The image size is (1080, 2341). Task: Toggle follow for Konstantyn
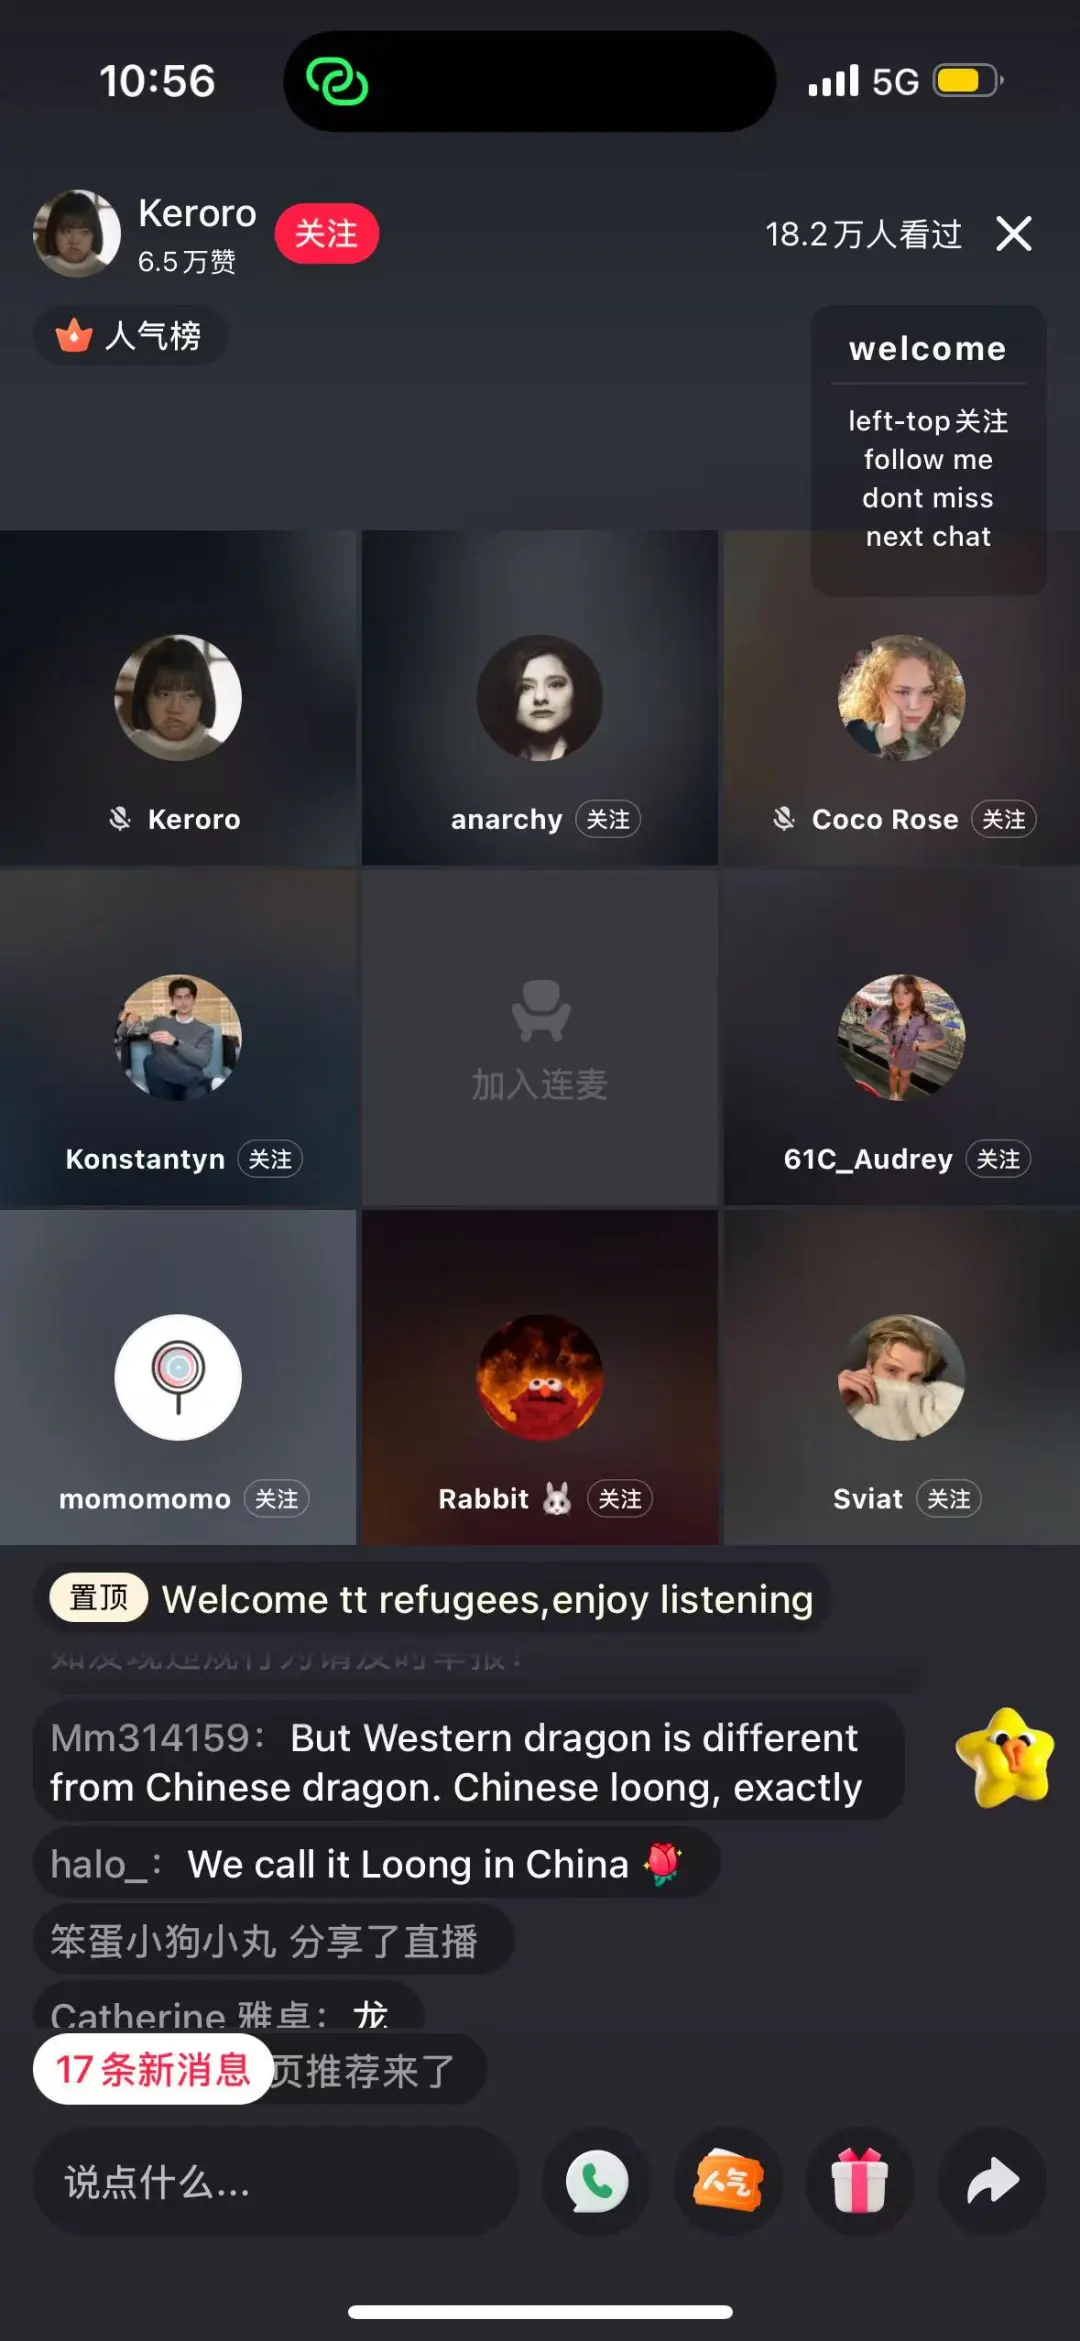270,1159
